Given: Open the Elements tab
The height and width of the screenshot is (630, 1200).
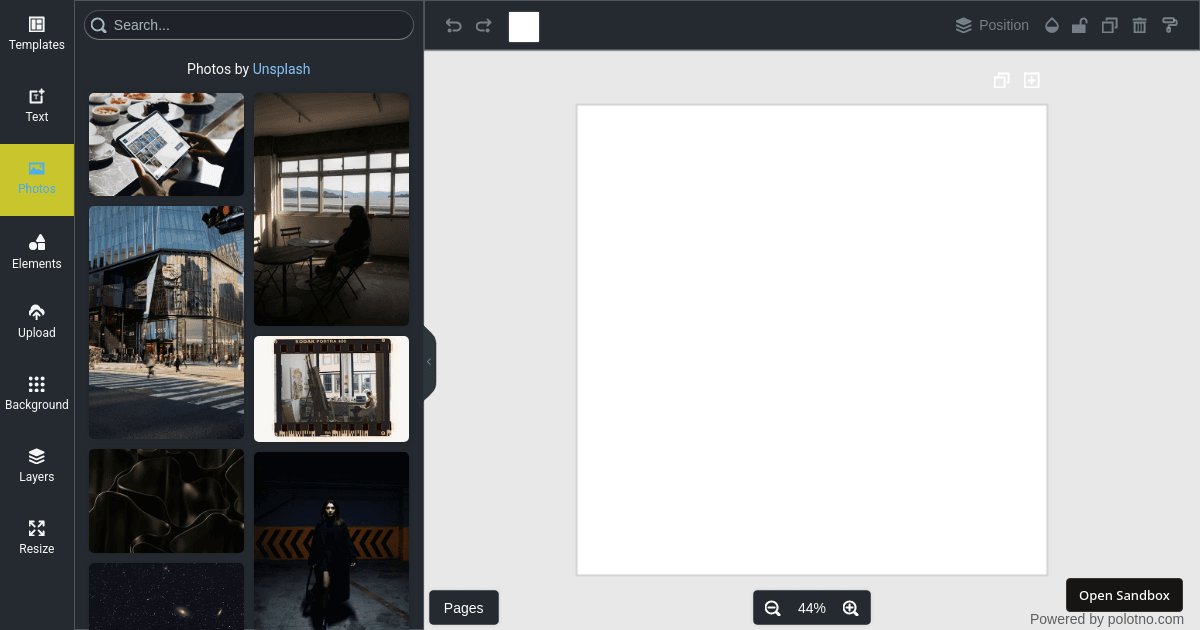Looking at the screenshot, I should pos(37,253).
